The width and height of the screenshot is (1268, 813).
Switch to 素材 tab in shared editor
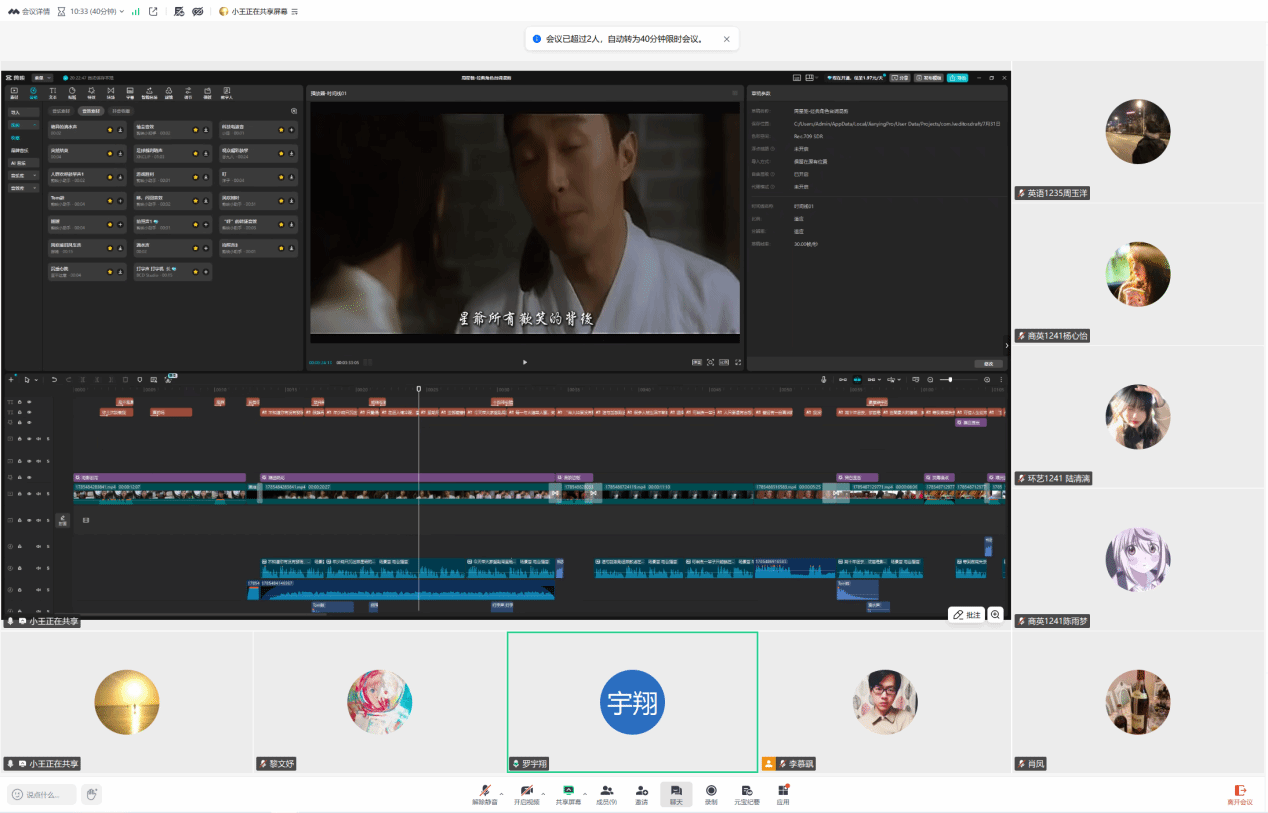pyautogui.click(x=14, y=92)
